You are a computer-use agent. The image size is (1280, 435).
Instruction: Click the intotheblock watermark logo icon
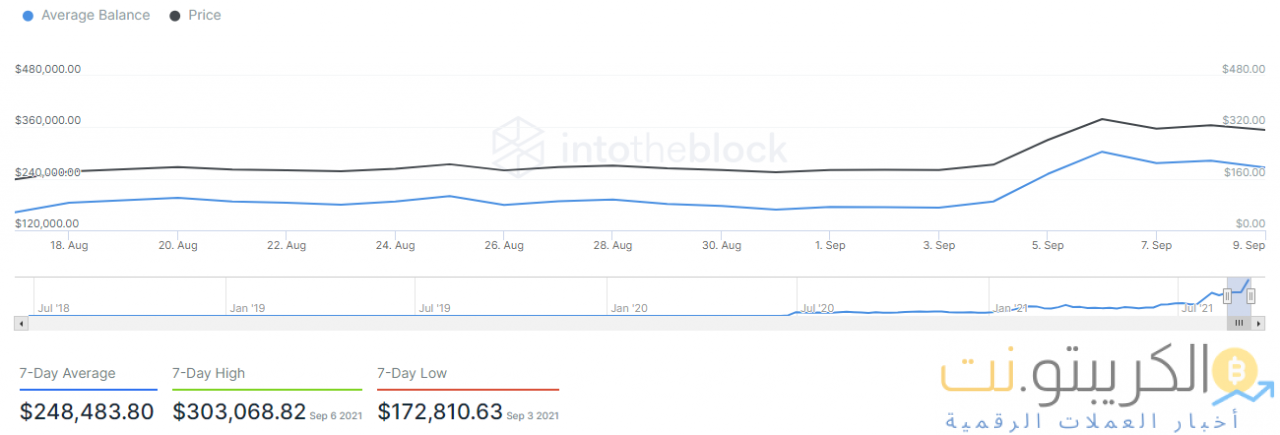click(516, 148)
